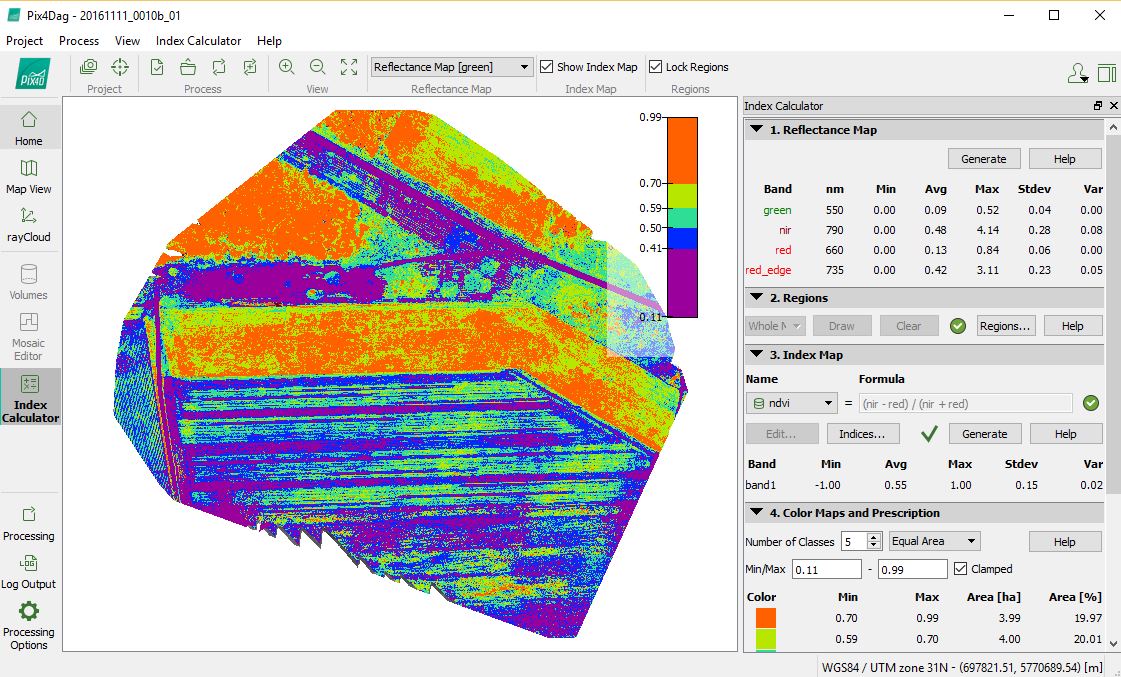
Task: Click the green checkmark beside Generate in Index Map
Action: [x=929, y=433]
